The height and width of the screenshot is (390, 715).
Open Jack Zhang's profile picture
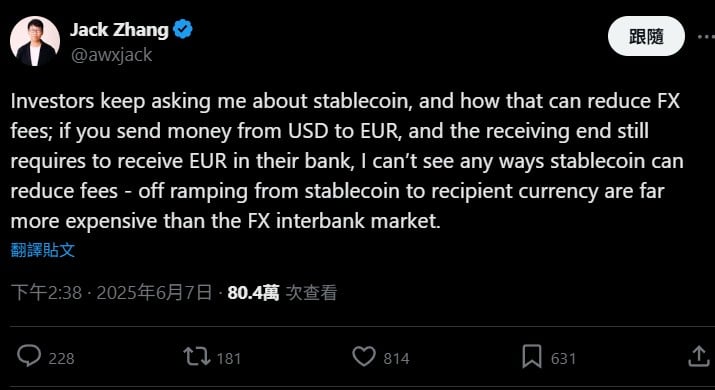35,41
